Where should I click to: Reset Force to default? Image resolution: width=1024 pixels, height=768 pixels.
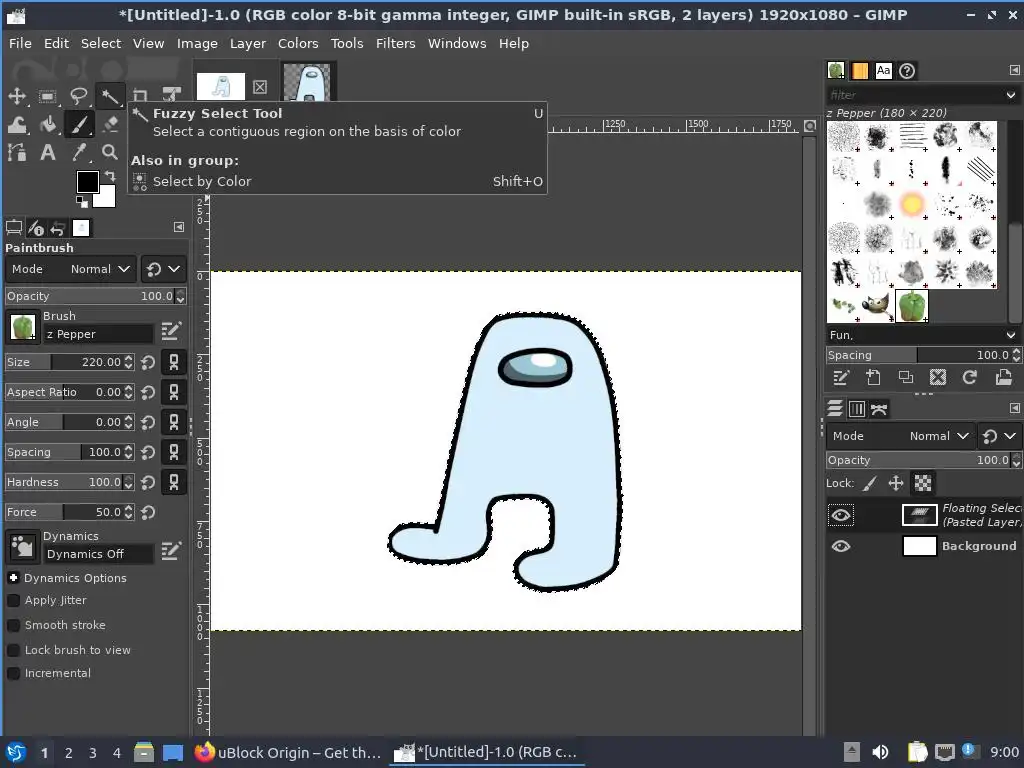tap(148, 513)
